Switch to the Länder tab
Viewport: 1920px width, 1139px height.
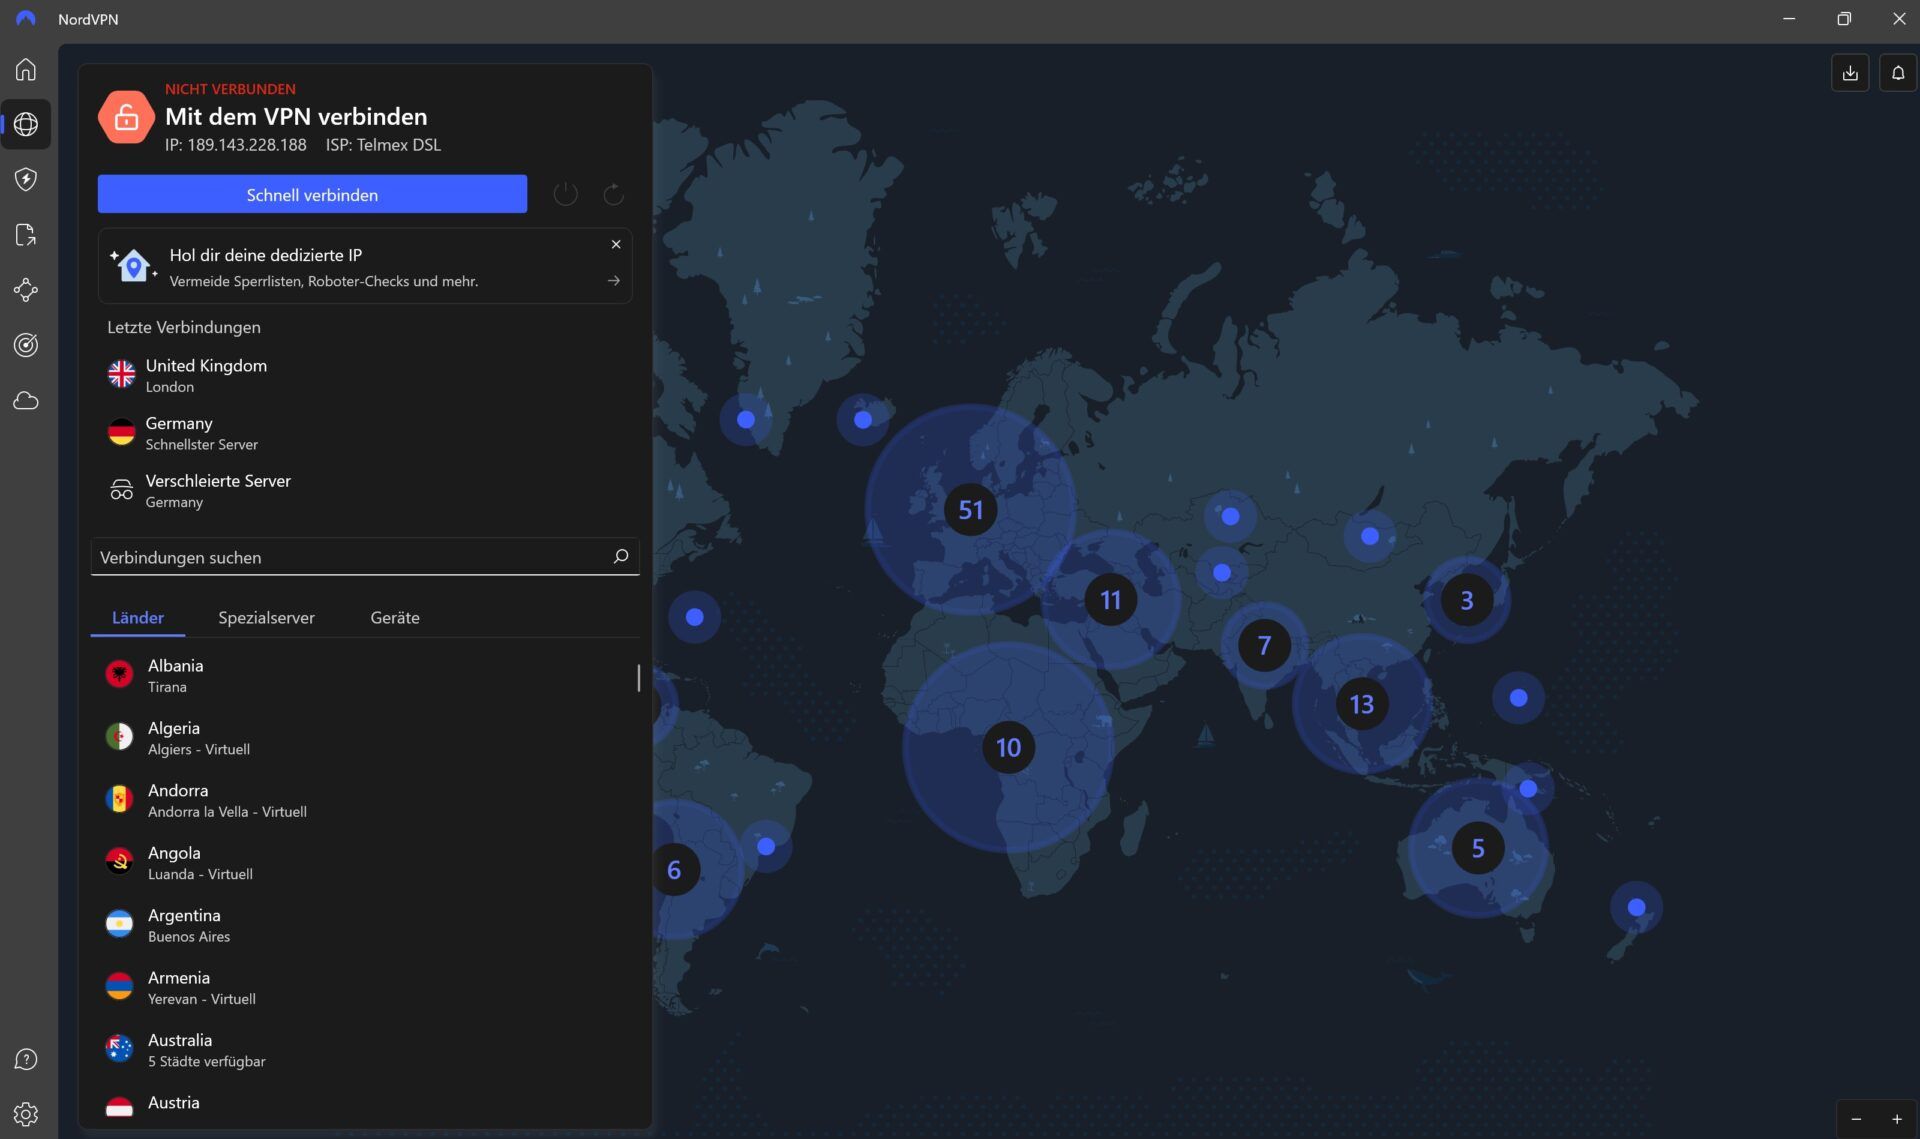click(138, 617)
